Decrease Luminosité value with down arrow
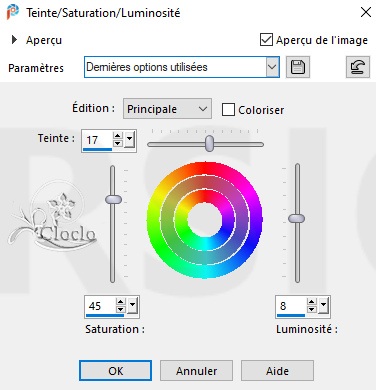The height and width of the screenshot is (390, 376). [x=312, y=309]
